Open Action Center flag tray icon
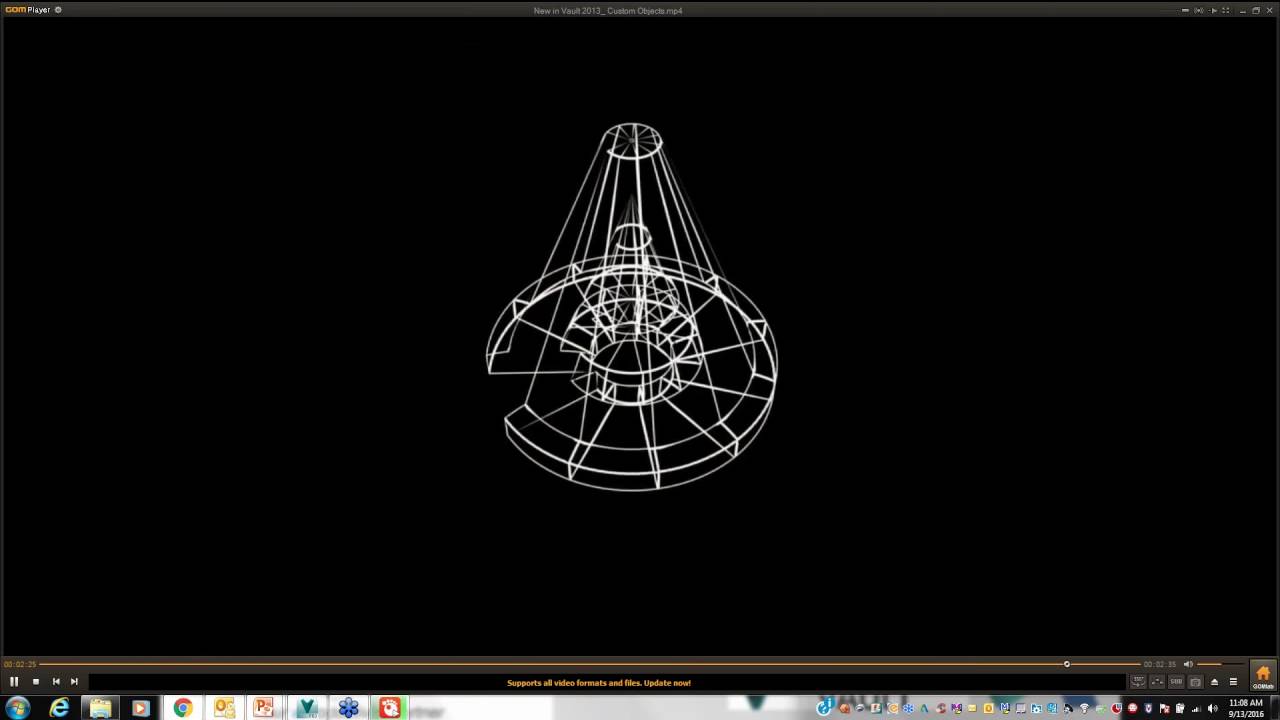This screenshot has width=1280, height=720. 1164,709
